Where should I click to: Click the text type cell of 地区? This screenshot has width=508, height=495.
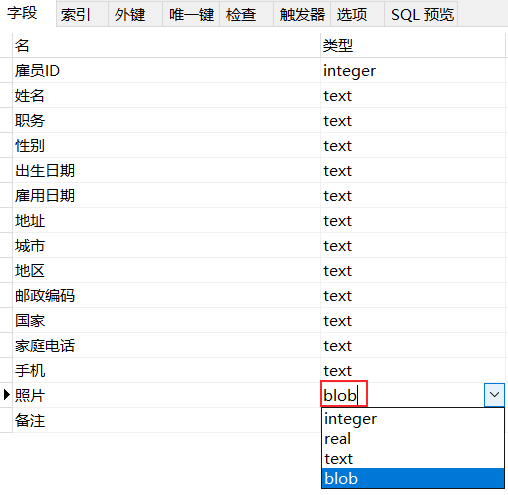point(413,270)
